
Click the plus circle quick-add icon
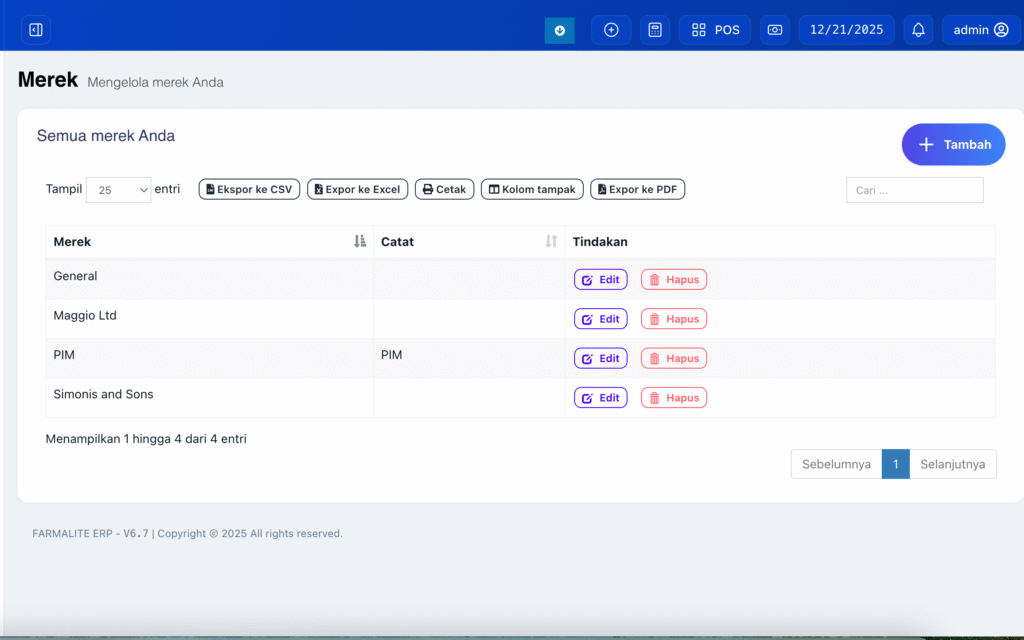pos(611,30)
